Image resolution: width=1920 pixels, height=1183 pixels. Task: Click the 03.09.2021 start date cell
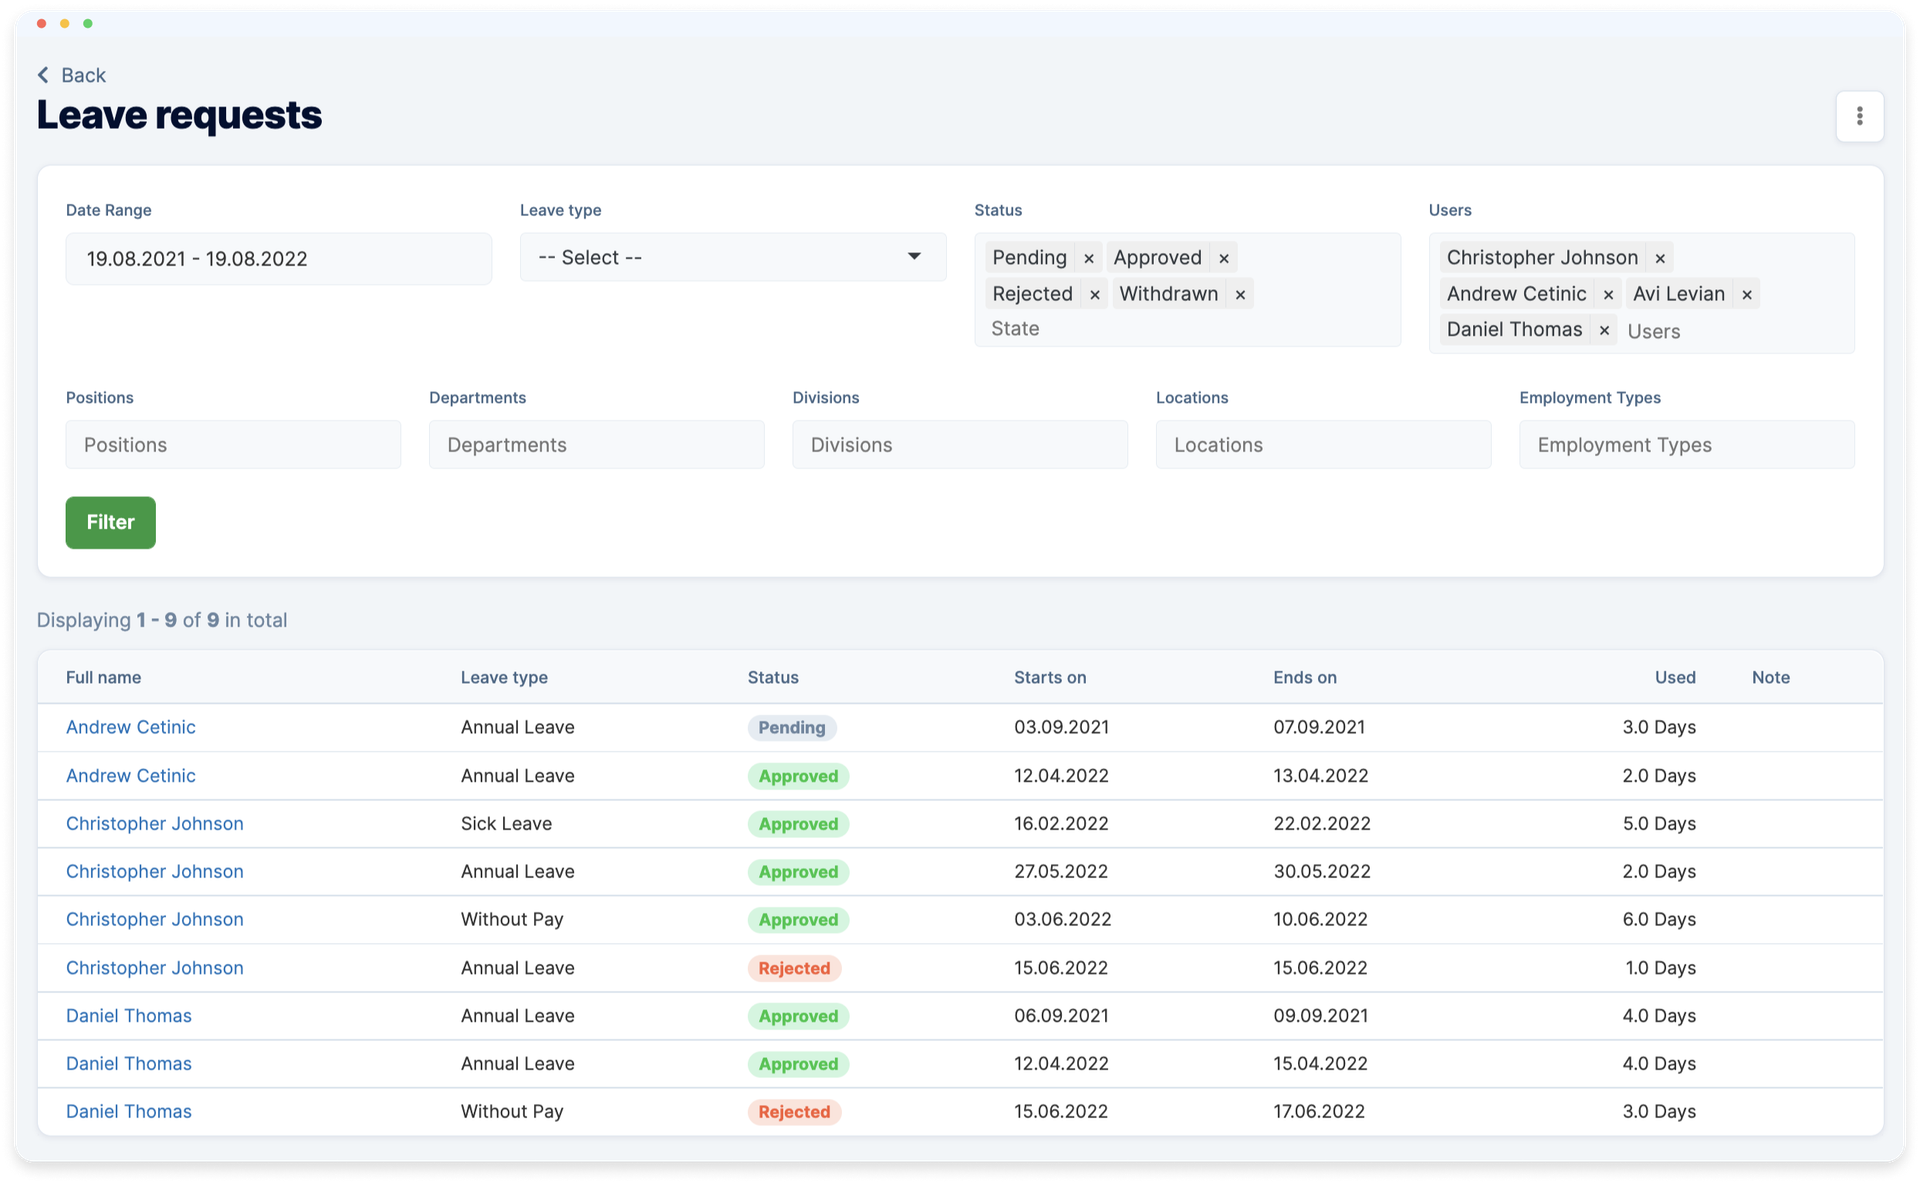[x=1061, y=727]
